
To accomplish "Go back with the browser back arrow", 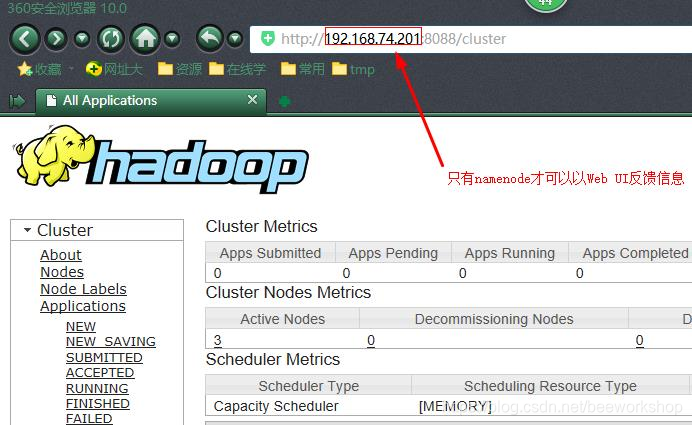I will 25,39.
